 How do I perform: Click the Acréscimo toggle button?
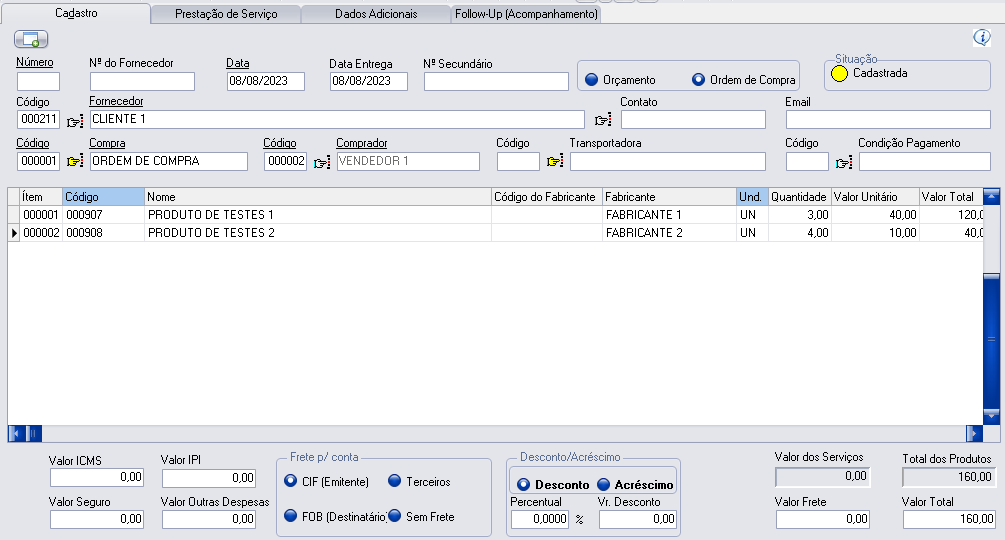(635, 484)
